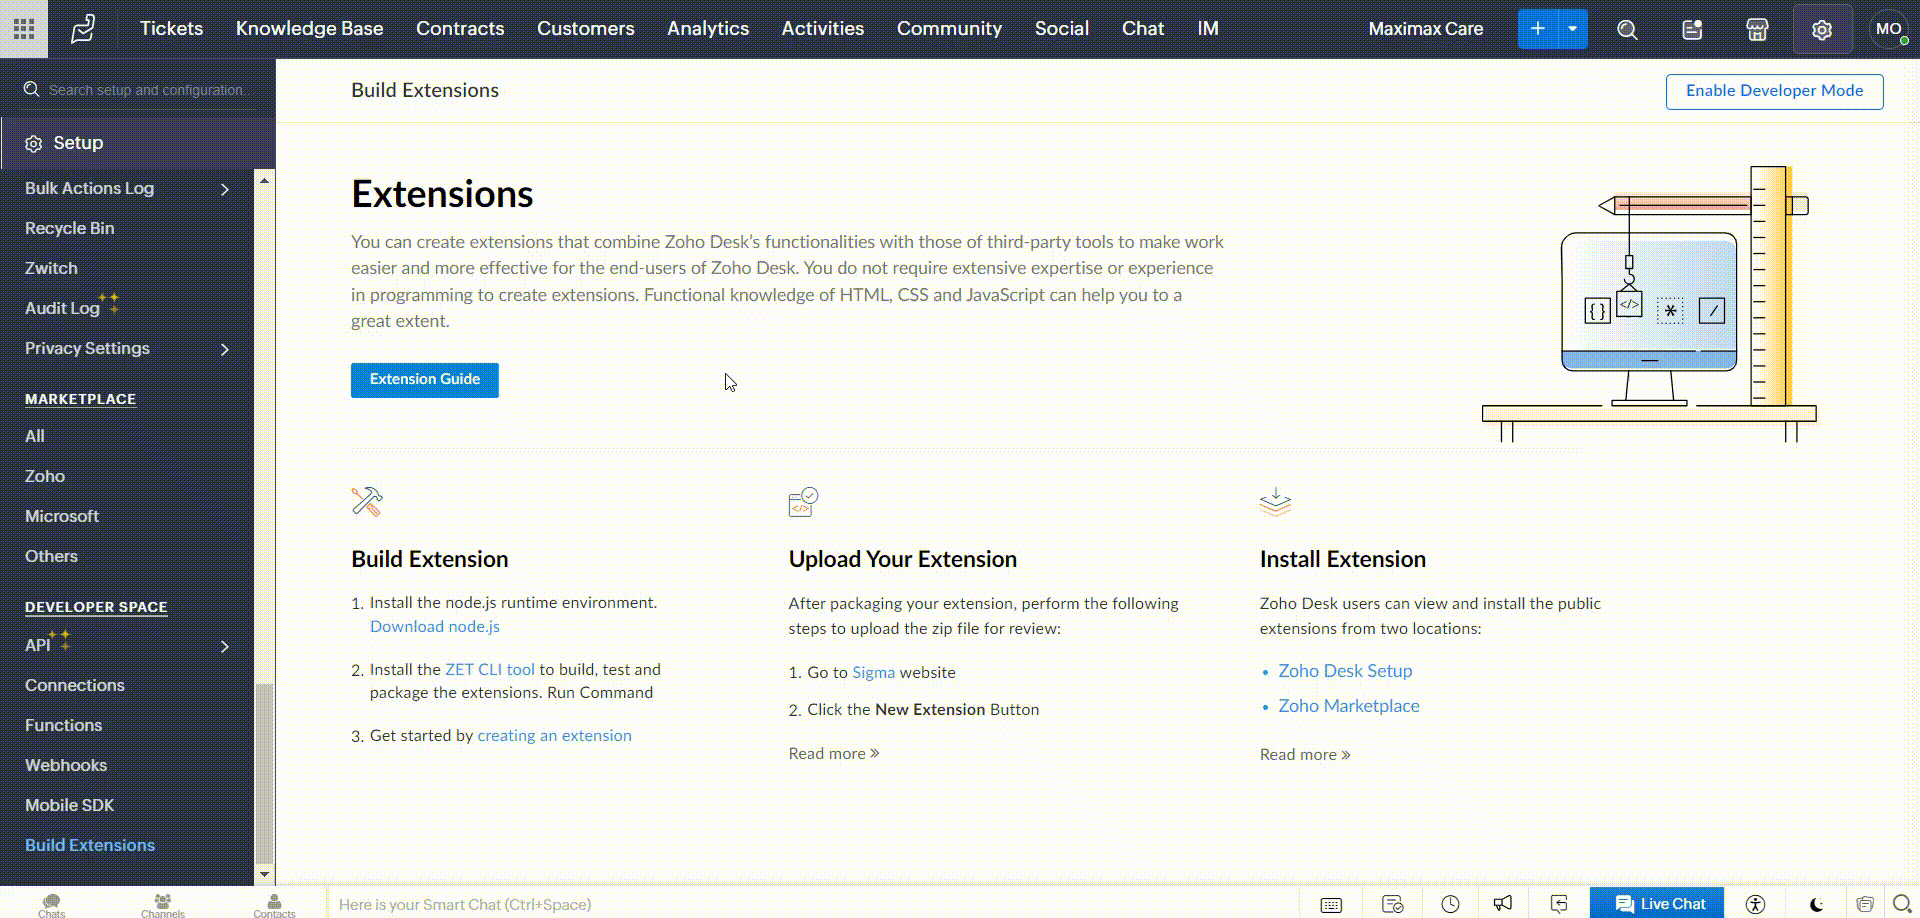
Task: Click the Extension Guide button
Action: coord(424,380)
